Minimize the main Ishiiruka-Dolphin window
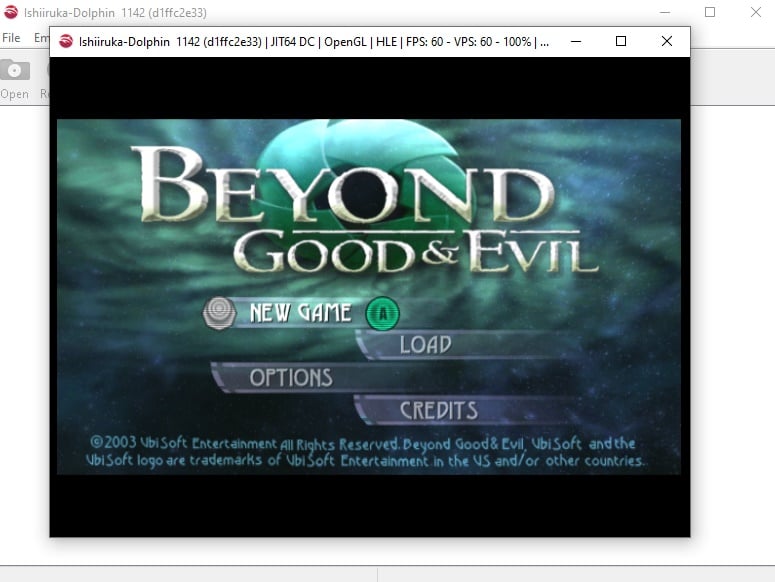The image size is (775, 582). 665,12
